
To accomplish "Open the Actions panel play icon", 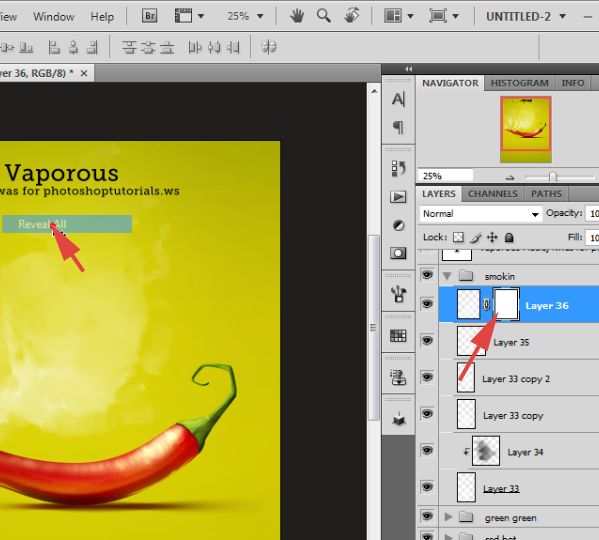I will (398, 197).
